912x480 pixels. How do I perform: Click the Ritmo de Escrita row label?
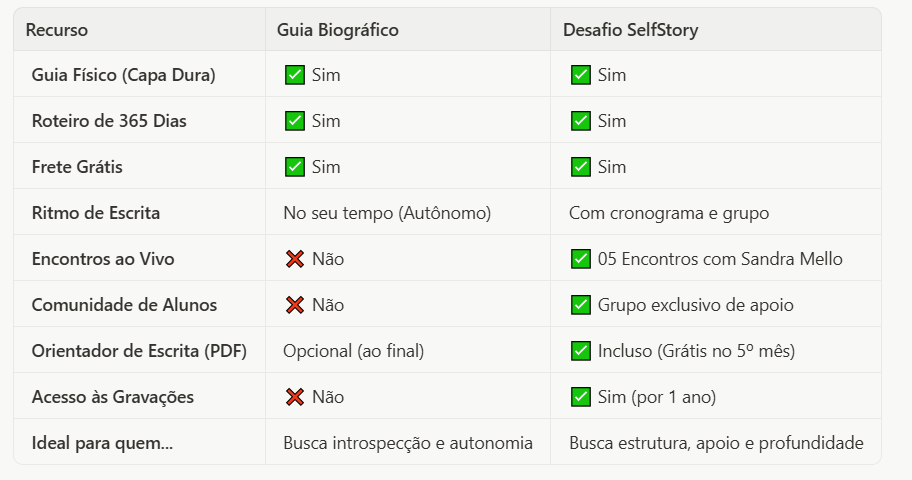point(96,213)
